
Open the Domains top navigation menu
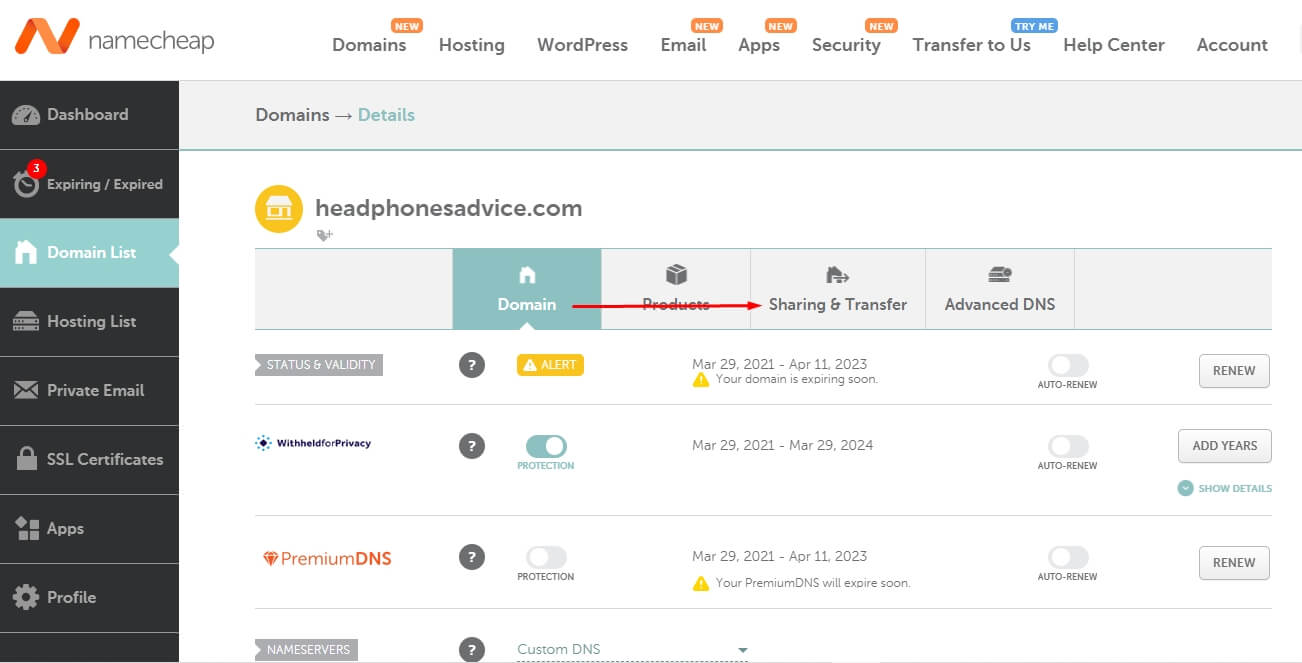[369, 45]
